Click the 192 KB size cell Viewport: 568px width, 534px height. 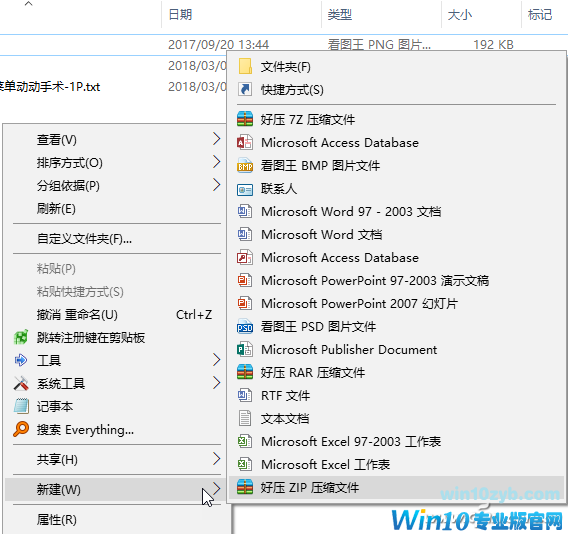pyautogui.click(x=493, y=45)
